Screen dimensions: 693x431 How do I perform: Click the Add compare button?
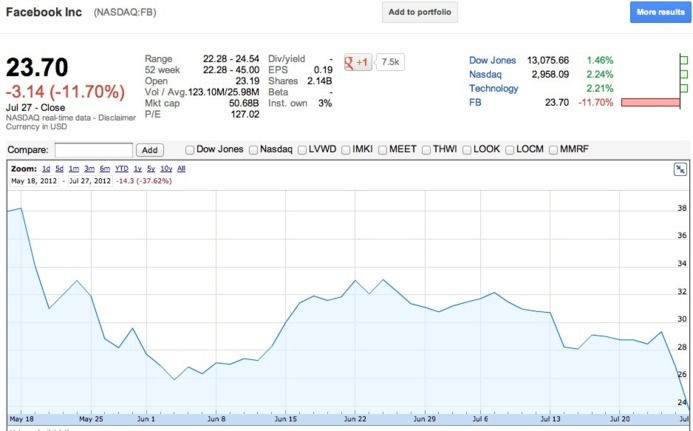(x=150, y=150)
